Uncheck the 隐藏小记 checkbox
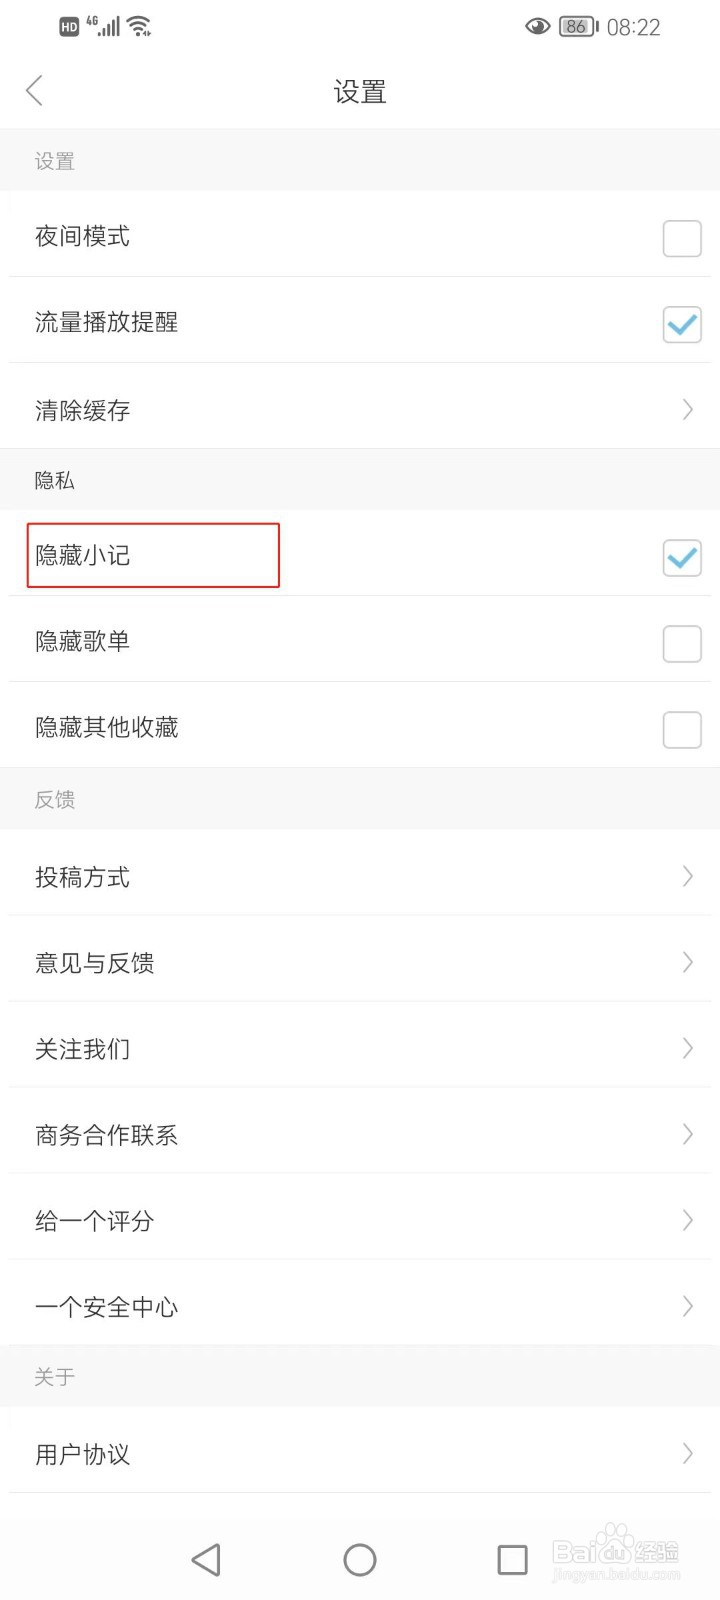 [x=682, y=558]
